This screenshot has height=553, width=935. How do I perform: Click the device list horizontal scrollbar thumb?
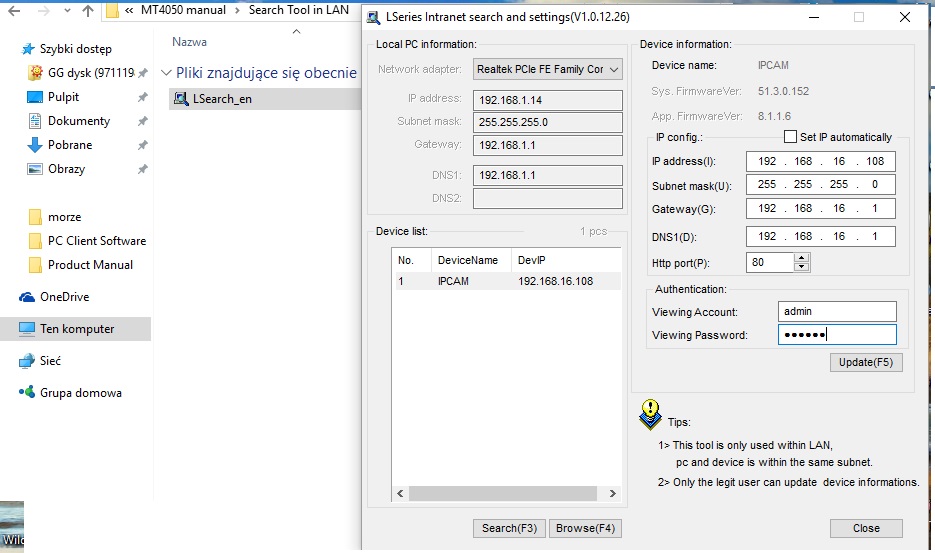503,493
